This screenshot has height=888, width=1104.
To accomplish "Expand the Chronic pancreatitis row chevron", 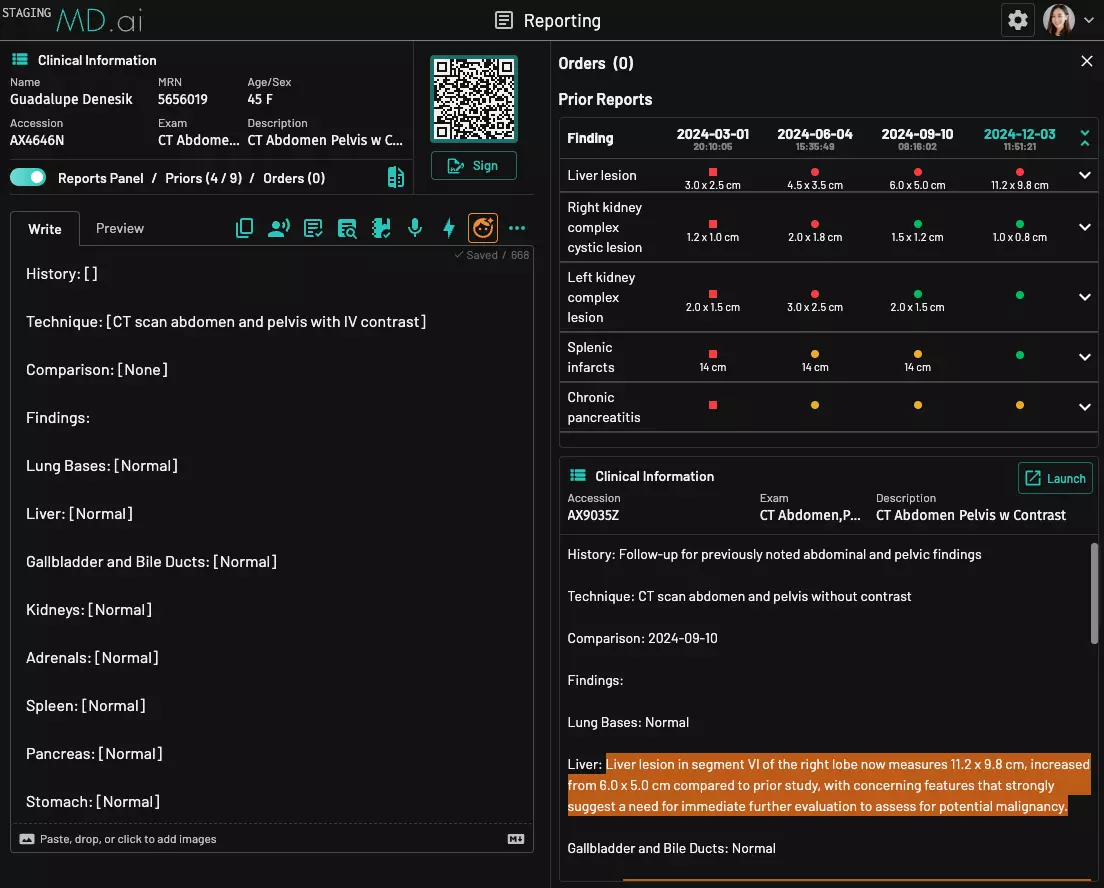I will tap(1084, 407).
